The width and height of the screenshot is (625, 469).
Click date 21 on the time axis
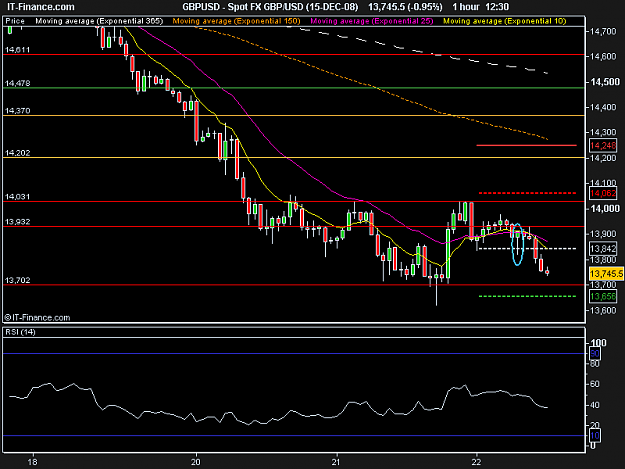click(x=336, y=462)
